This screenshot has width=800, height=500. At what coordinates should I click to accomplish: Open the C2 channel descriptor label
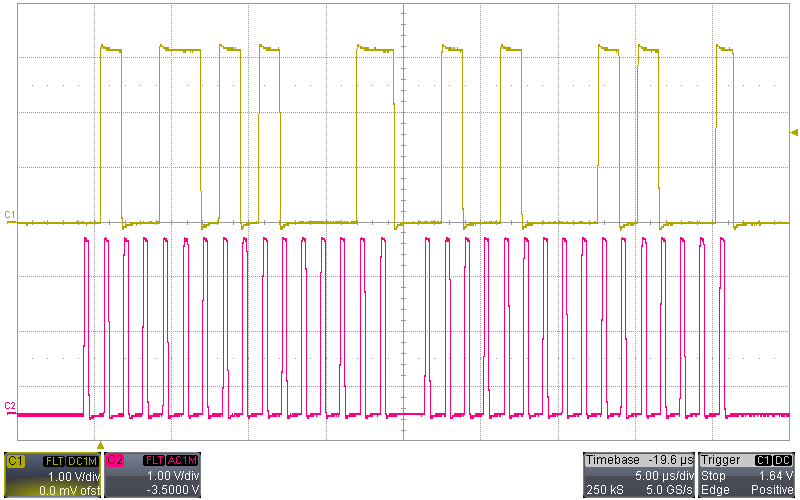[x=115, y=461]
